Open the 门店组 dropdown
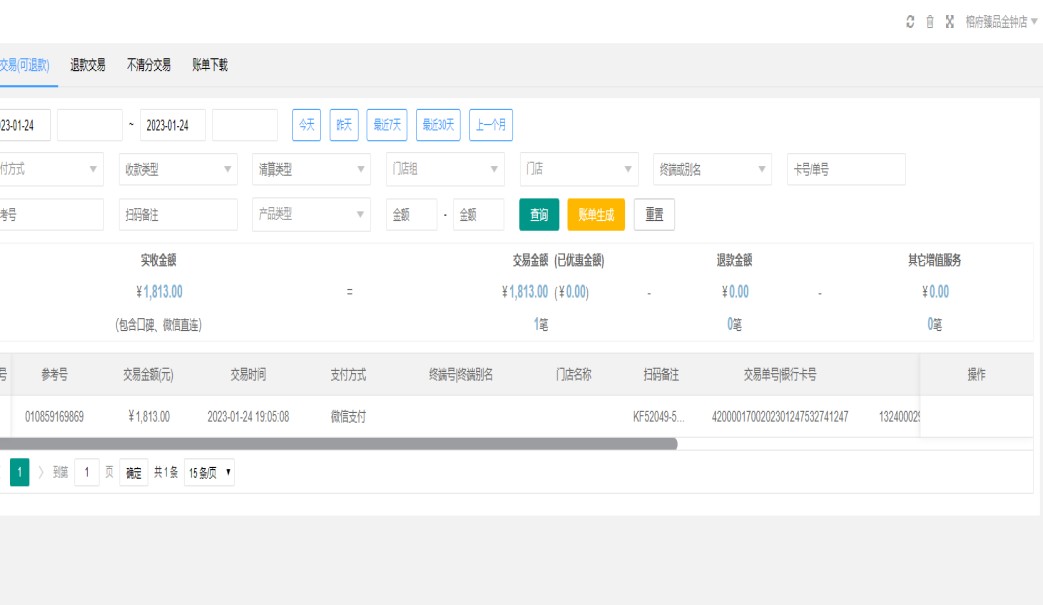Image resolution: width=1043 pixels, height=605 pixels. [446, 170]
